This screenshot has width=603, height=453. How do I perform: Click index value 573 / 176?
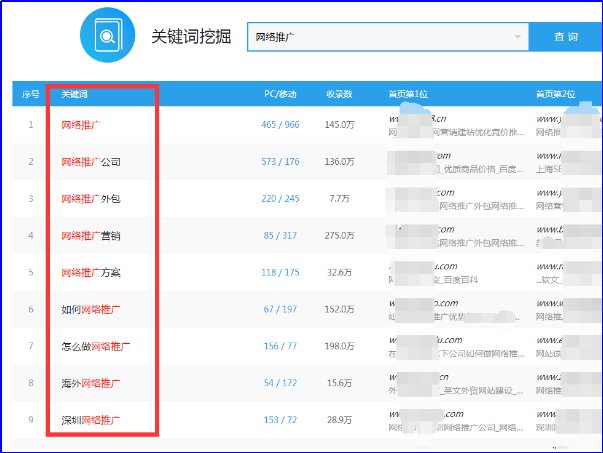(280, 162)
